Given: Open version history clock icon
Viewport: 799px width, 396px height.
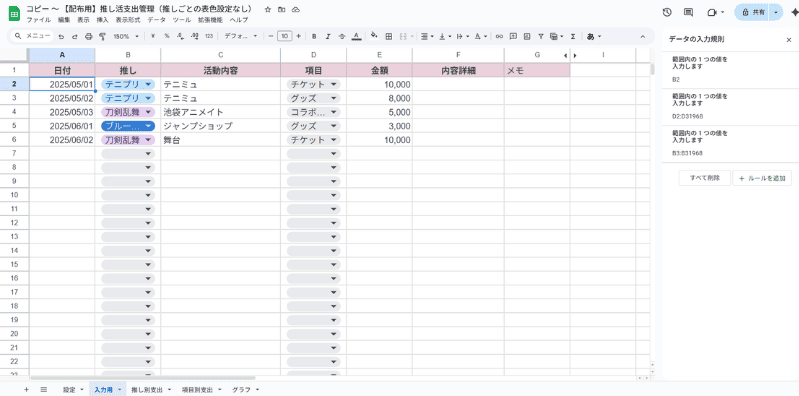Looking at the screenshot, I should [x=667, y=12].
